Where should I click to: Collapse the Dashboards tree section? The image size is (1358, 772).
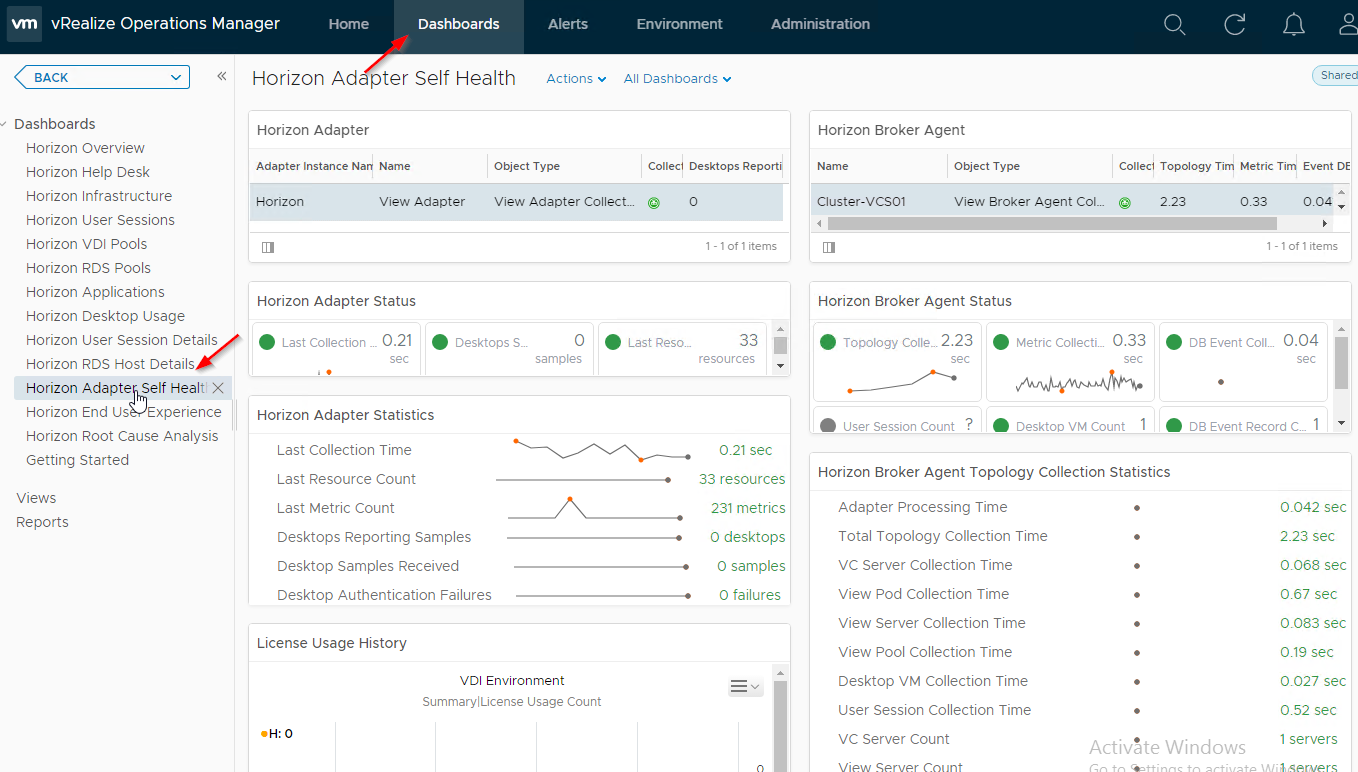click(x=5, y=124)
